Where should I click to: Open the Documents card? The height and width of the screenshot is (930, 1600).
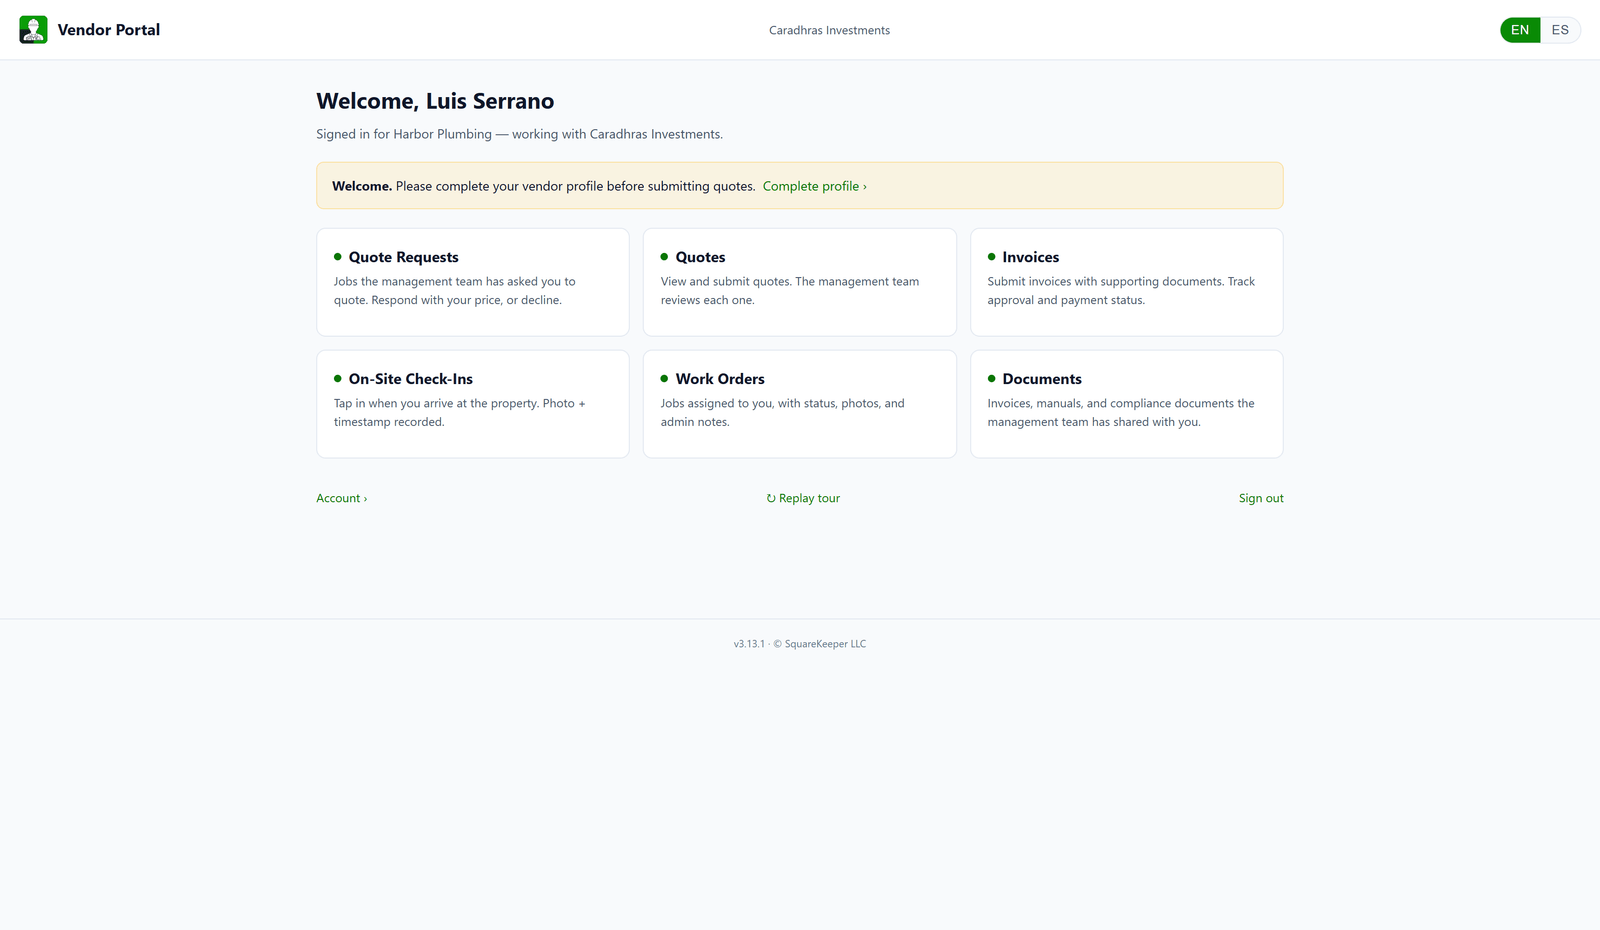(x=1127, y=404)
